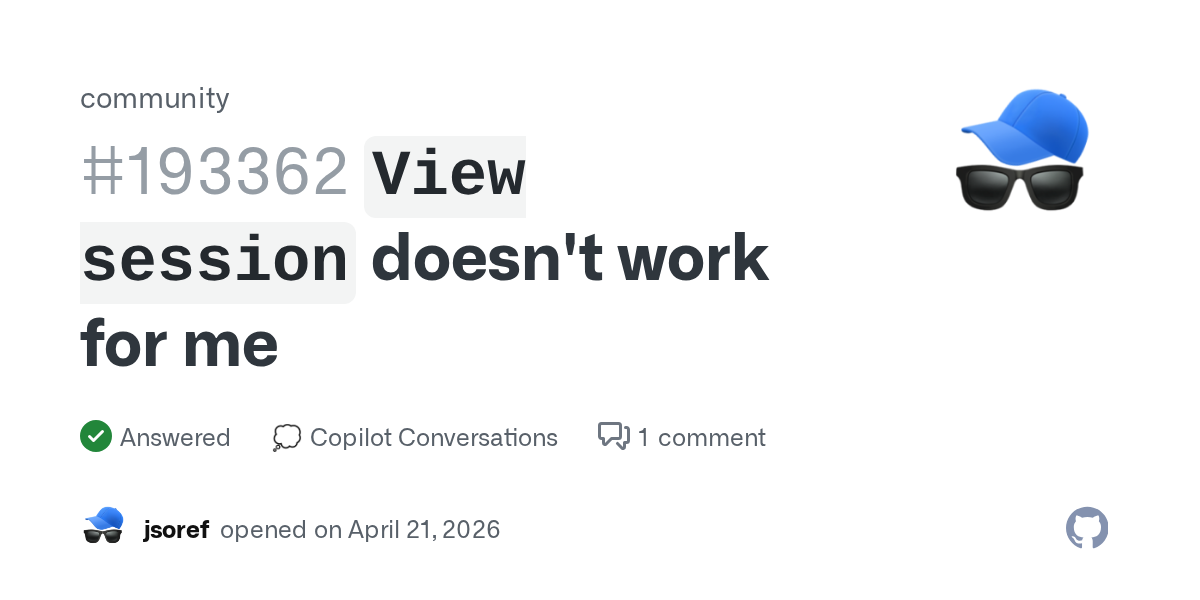
Task: View the '1 comment' text
Action: [701, 438]
